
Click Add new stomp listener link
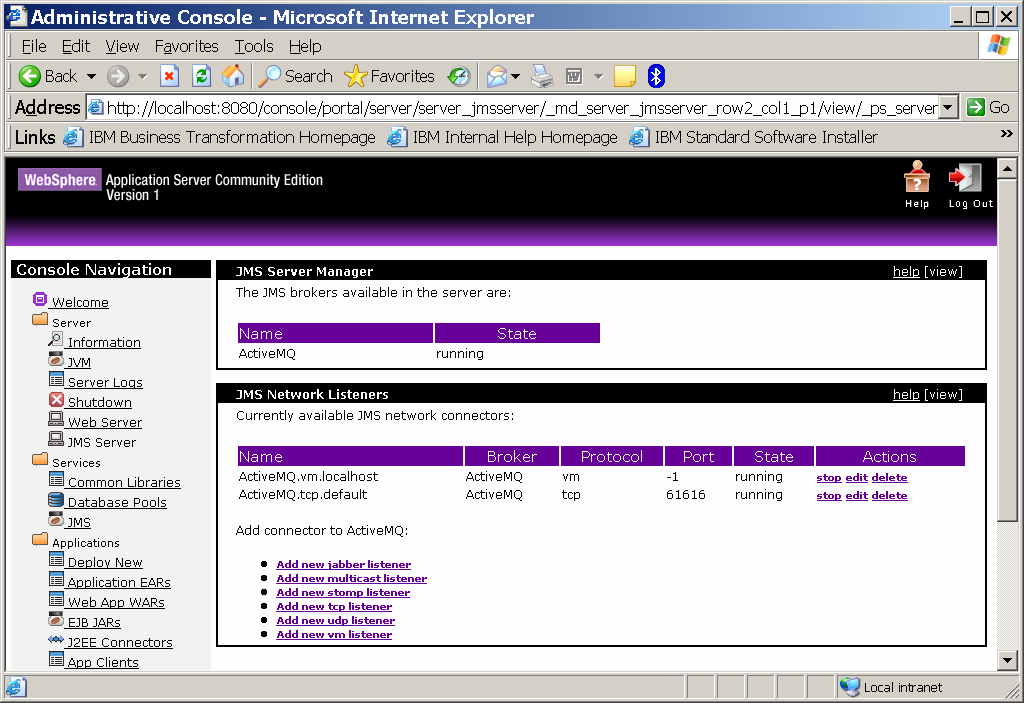tap(343, 592)
